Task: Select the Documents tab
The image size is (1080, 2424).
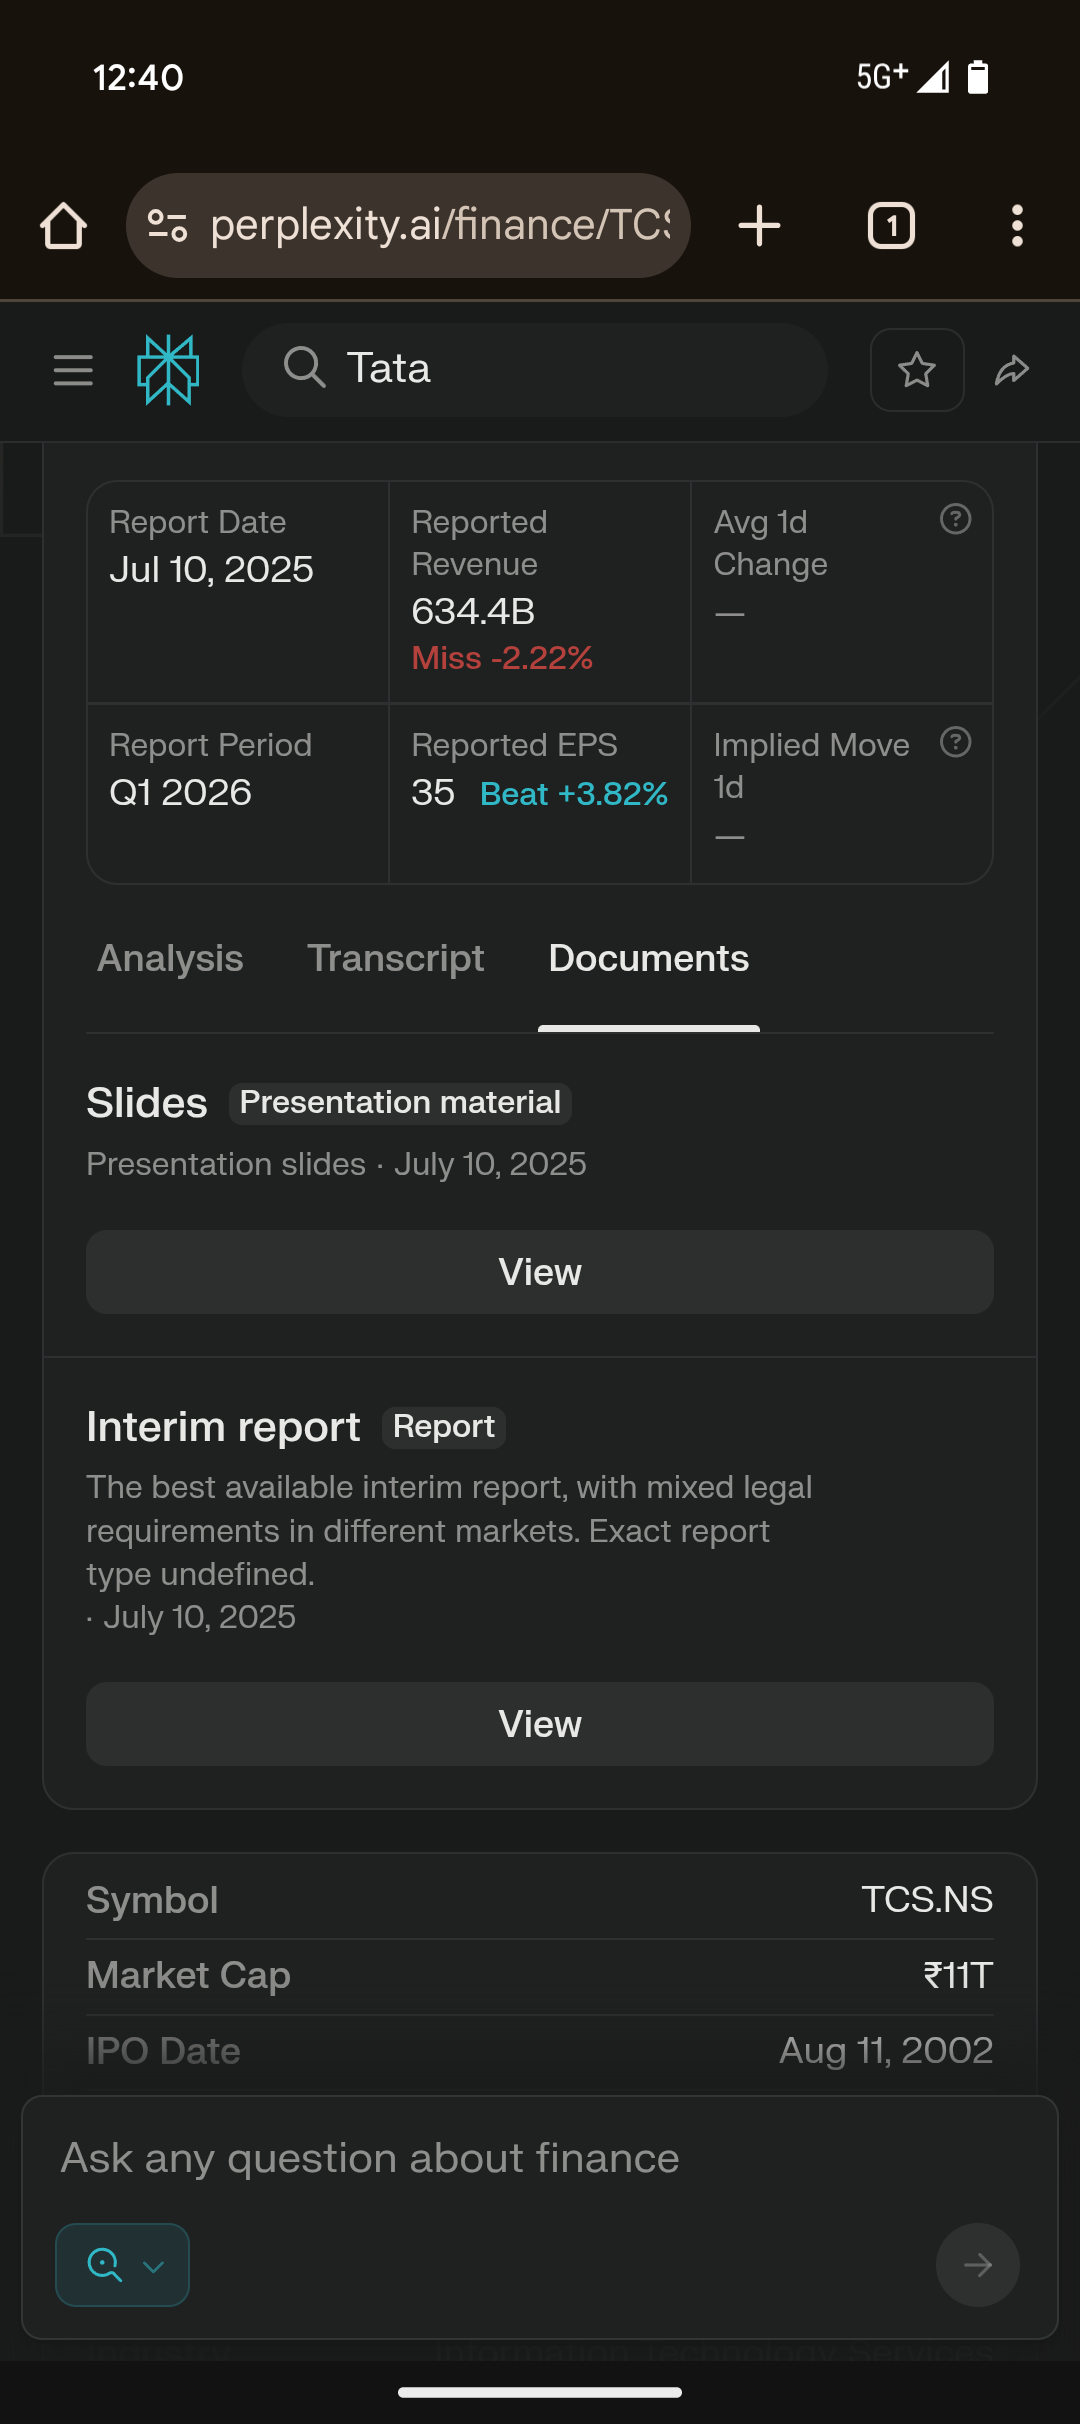Action: pos(649,959)
